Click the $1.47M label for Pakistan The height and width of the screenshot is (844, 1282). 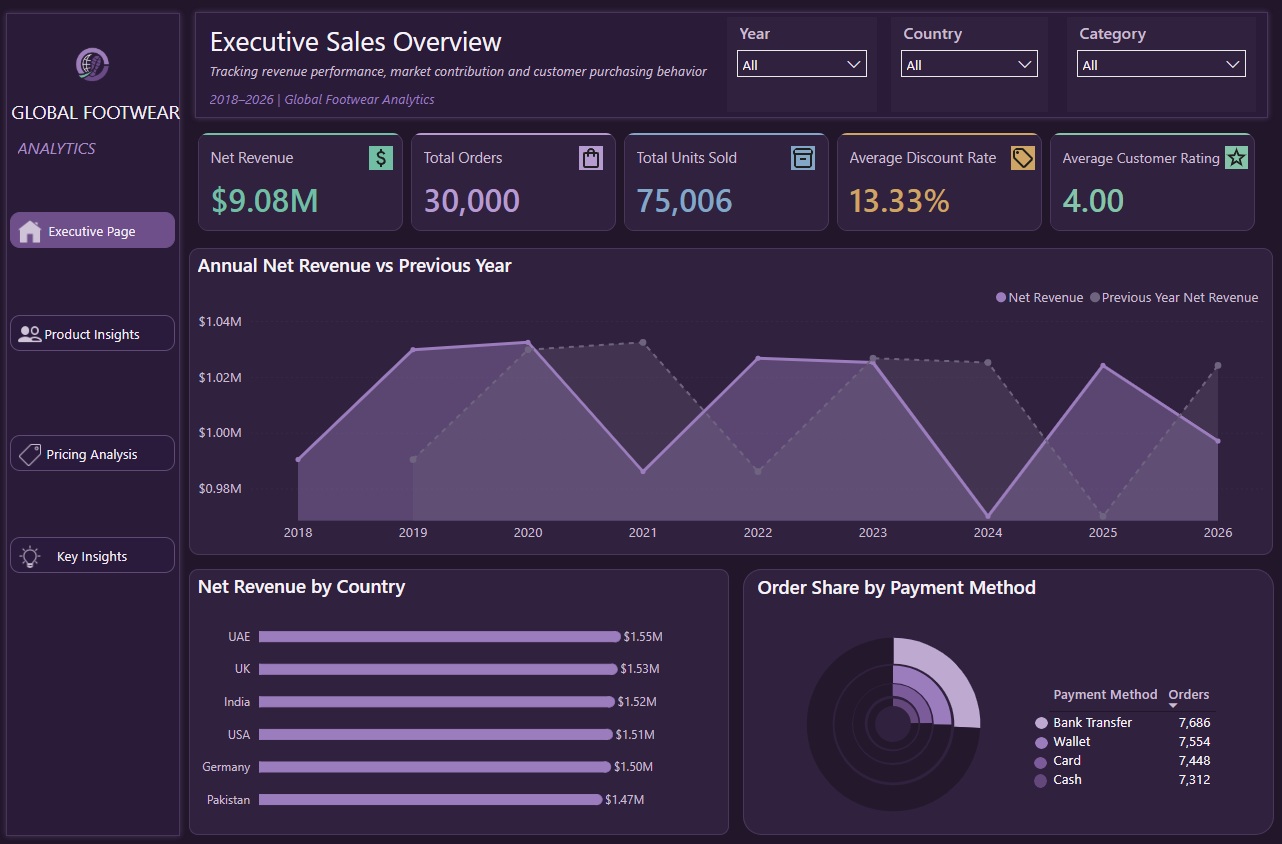[x=625, y=800]
